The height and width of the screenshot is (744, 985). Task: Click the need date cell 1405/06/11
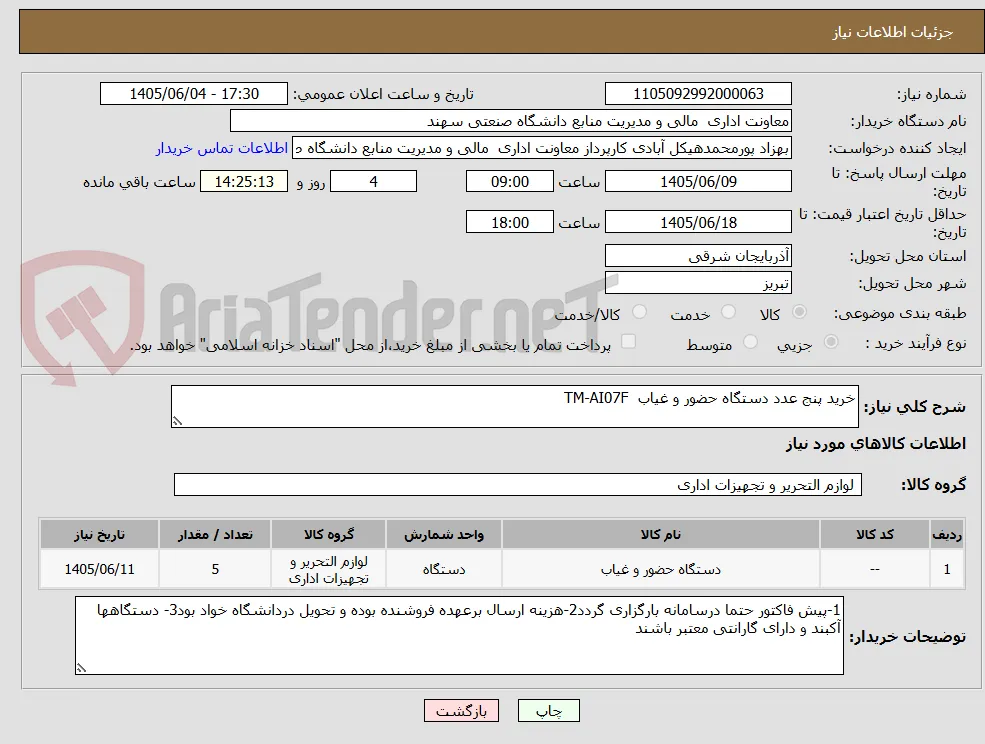(99, 569)
